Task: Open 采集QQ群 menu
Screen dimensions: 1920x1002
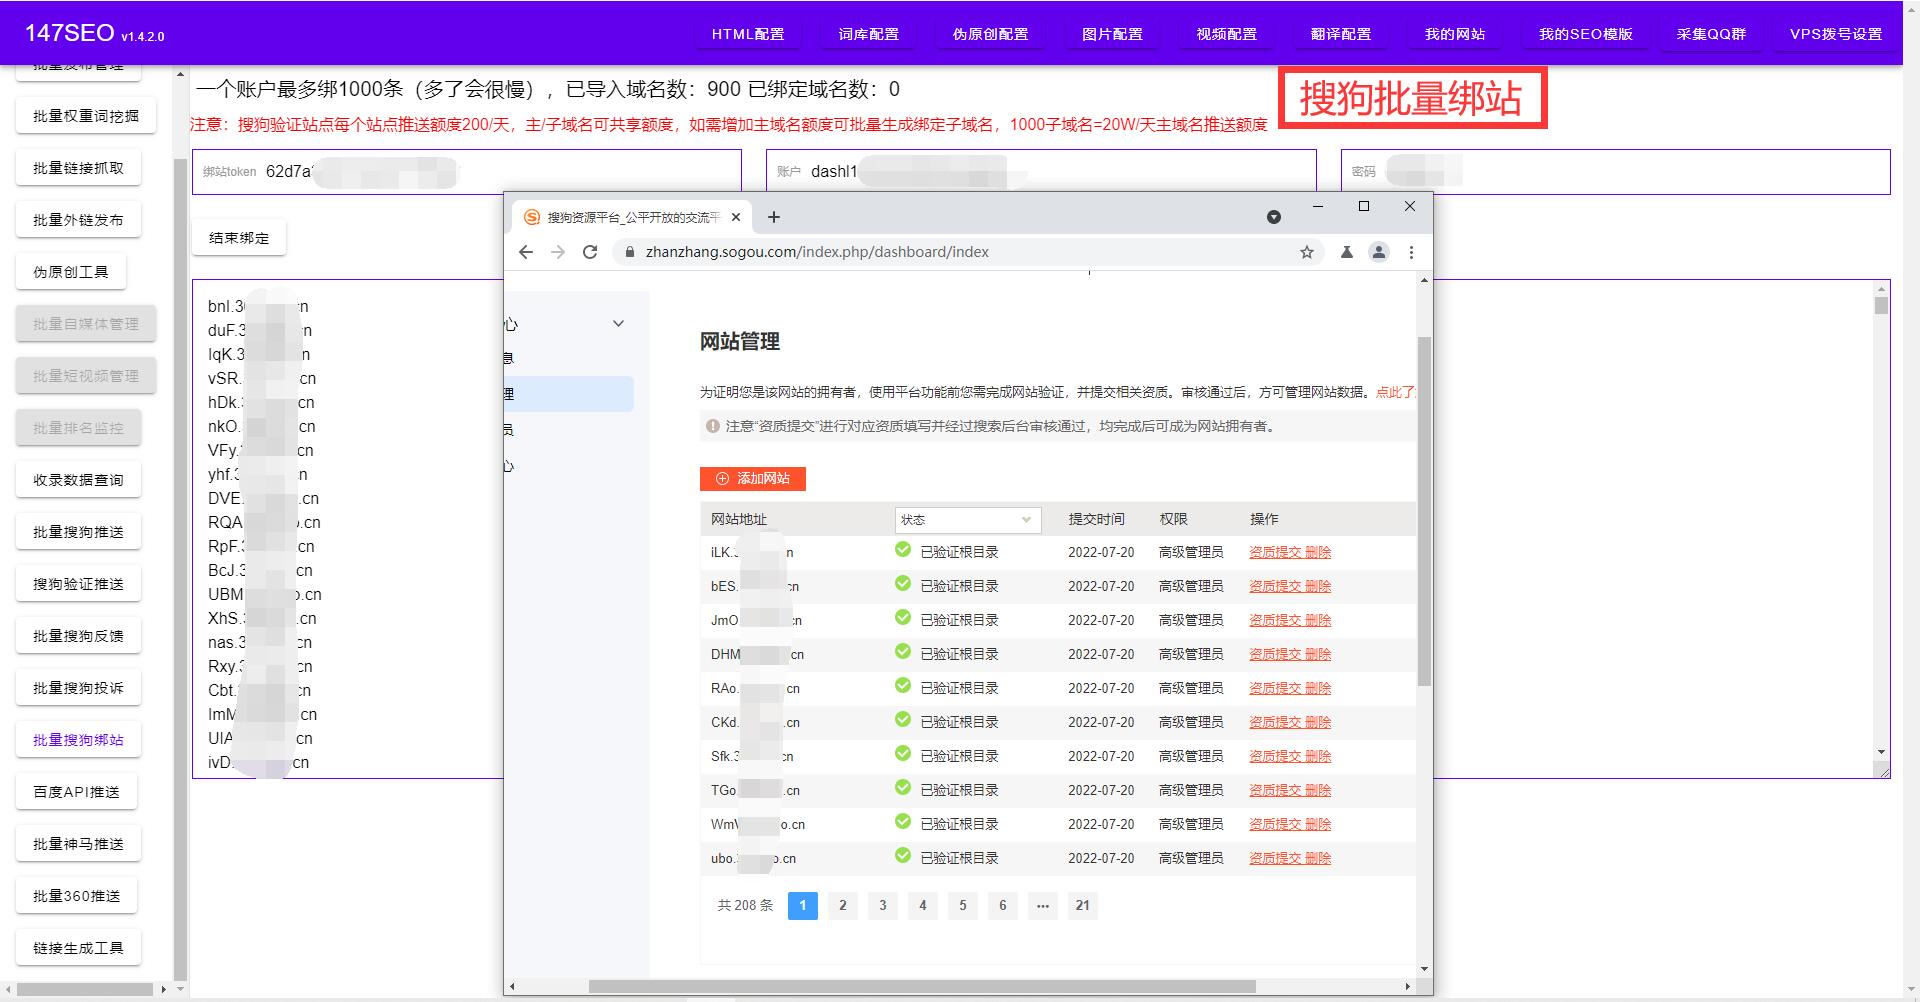Action: point(1711,34)
